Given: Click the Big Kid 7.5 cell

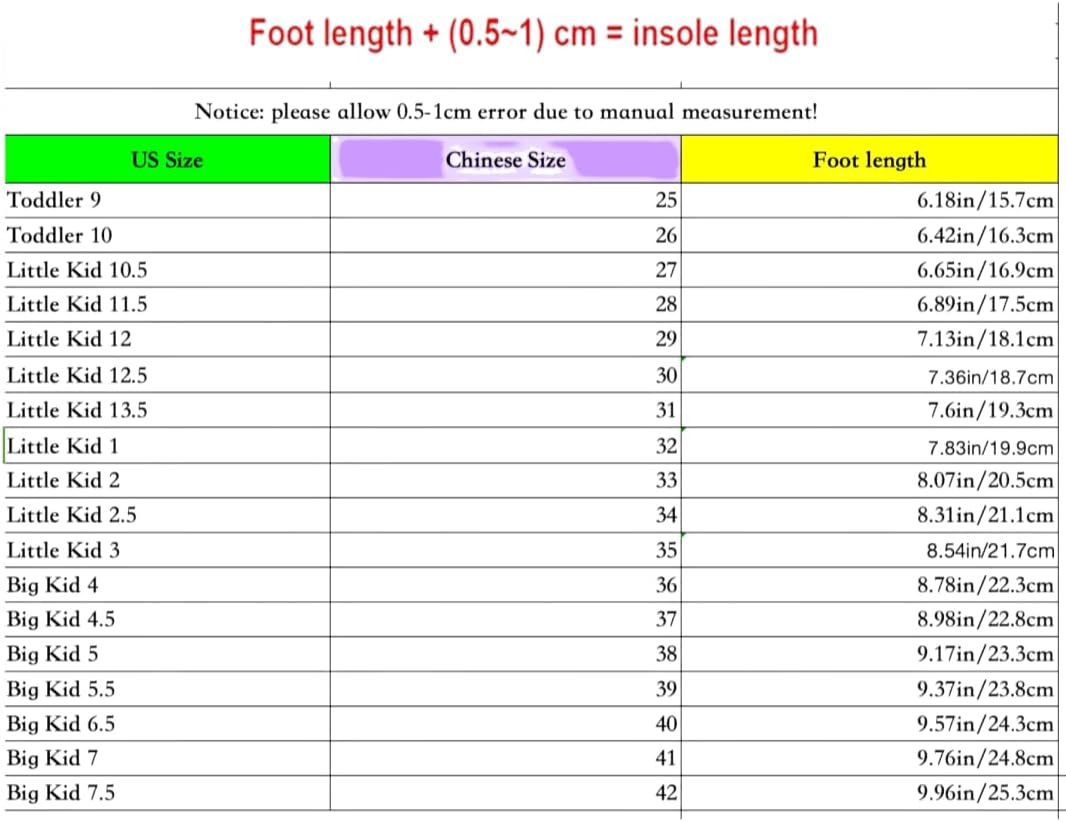Looking at the screenshot, I should [167, 793].
